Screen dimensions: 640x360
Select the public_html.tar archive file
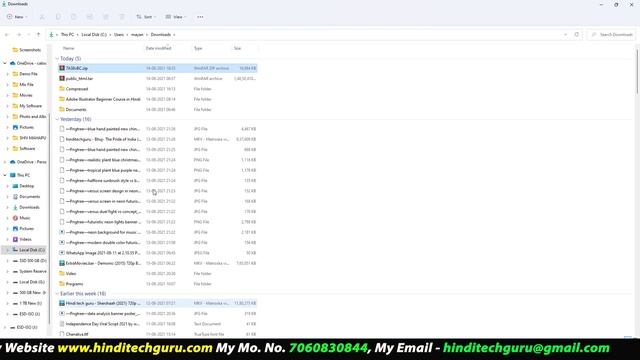click(158, 78)
